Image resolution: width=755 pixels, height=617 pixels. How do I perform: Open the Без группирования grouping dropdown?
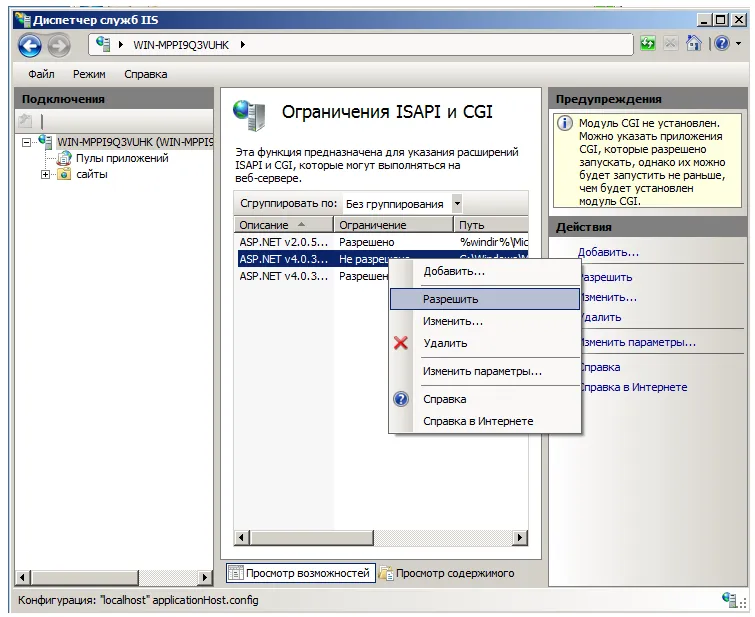coord(457,204)
